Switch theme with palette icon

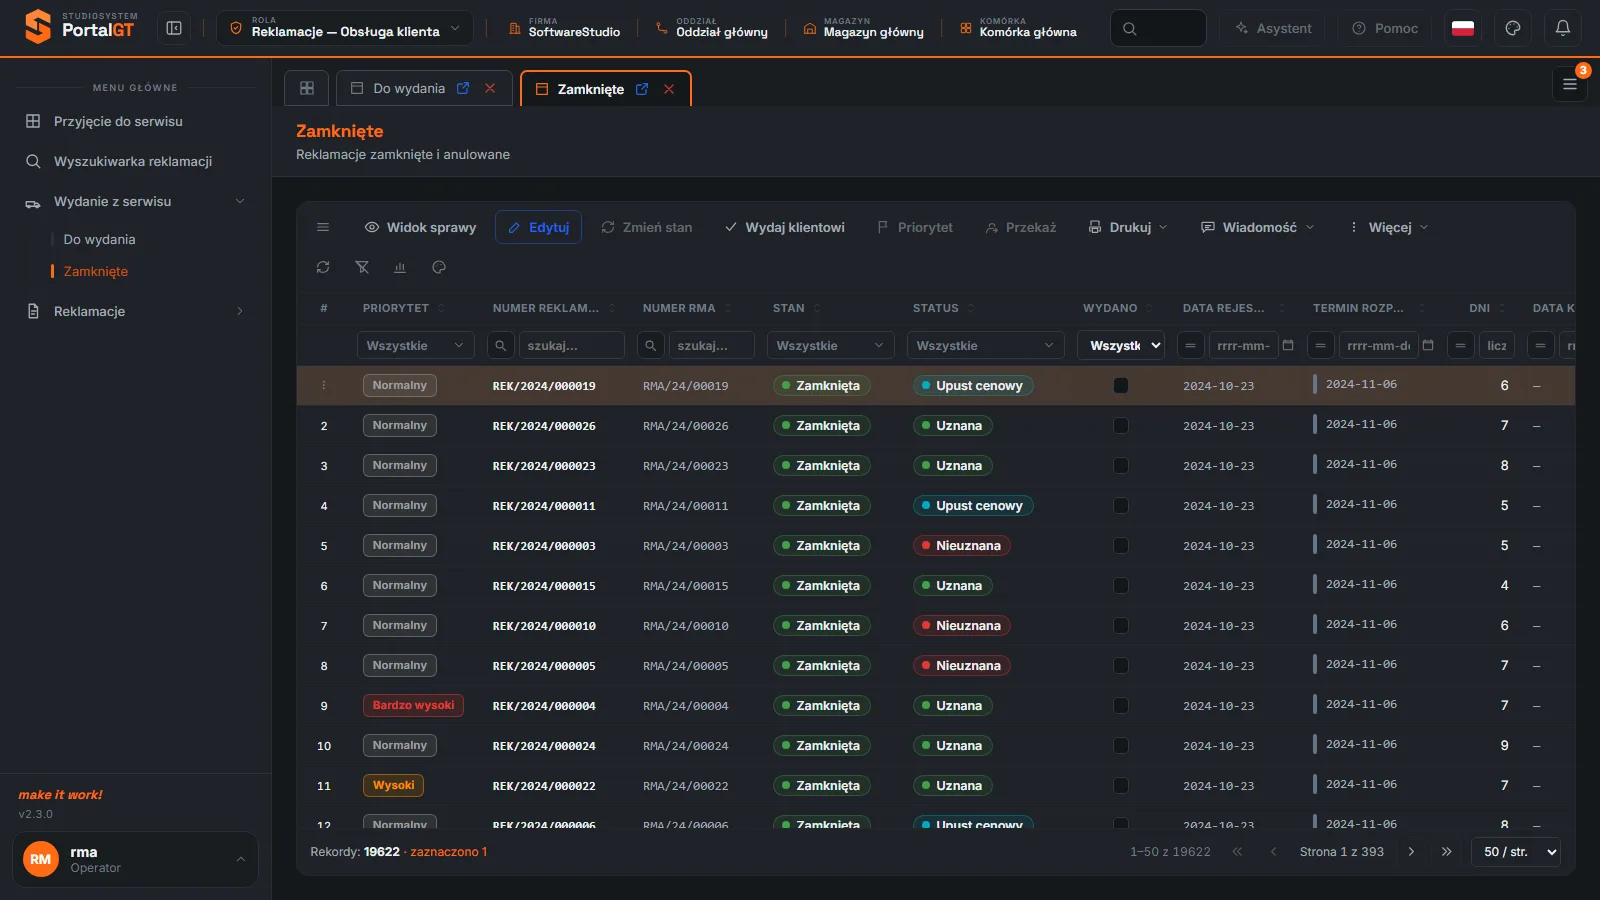click(x=1513, y=28)
